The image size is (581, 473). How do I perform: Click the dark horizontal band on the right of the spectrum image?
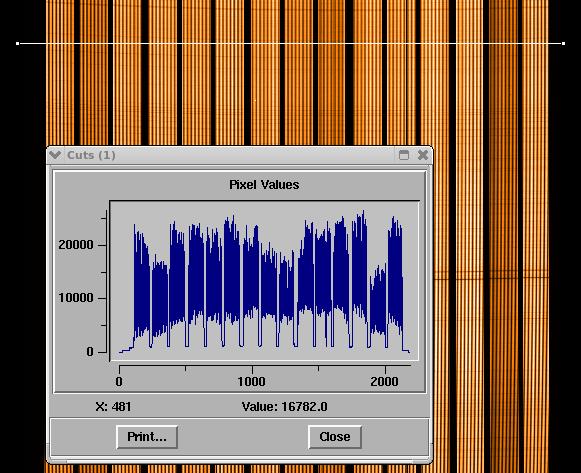pos(491,275)
